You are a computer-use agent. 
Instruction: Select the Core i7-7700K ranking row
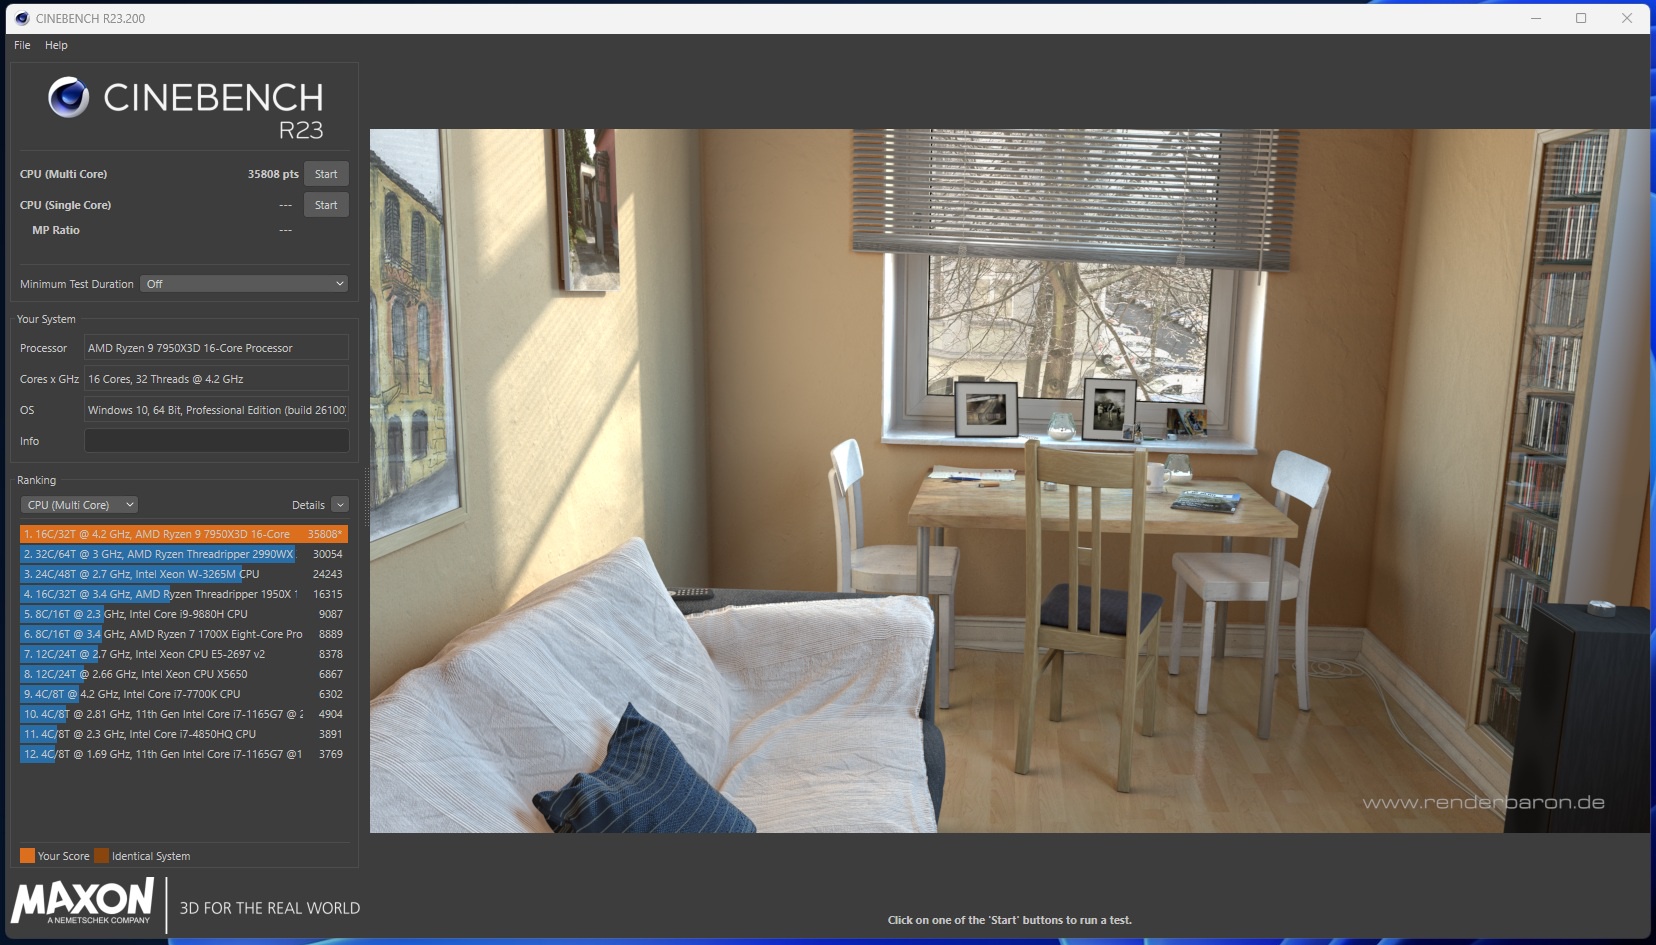(x=183, y=694)
